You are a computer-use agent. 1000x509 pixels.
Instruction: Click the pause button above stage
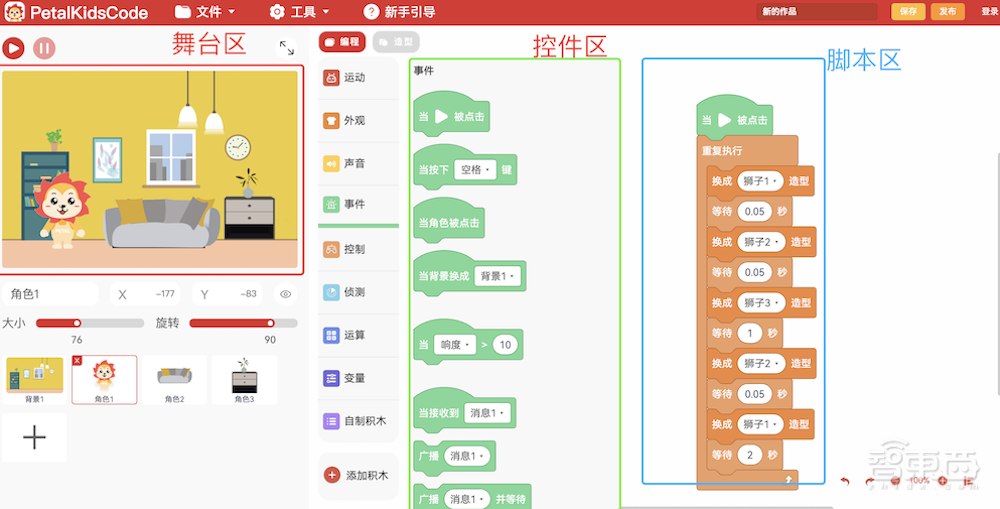point(44,48)
